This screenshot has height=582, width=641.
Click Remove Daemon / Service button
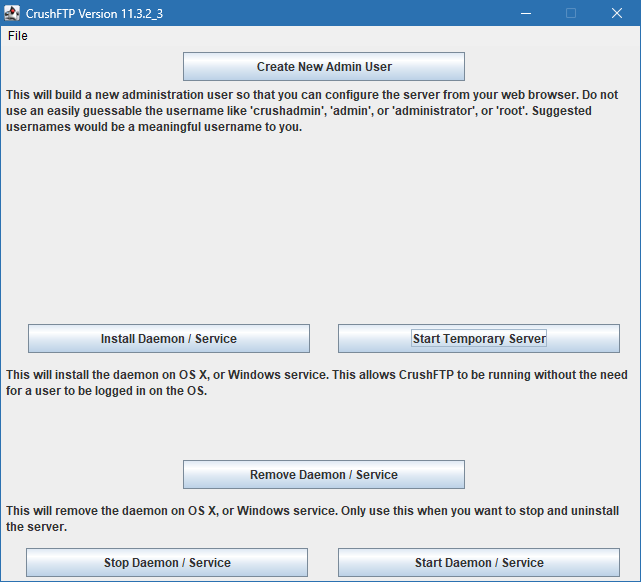(x=324, y=475)
